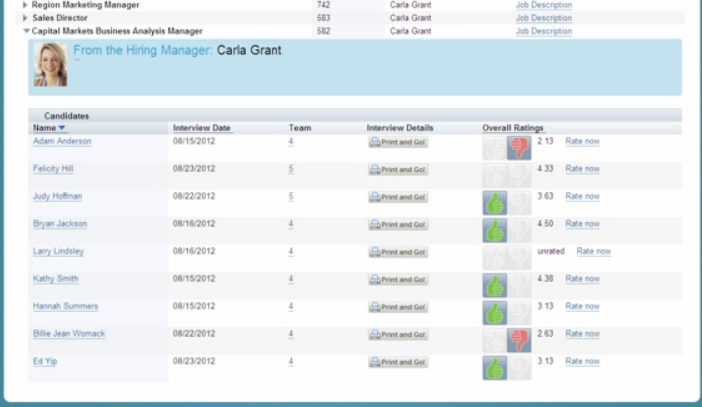Expand the Sales Director row
This screenshot has width=702, height=407.
click(25, 18)
